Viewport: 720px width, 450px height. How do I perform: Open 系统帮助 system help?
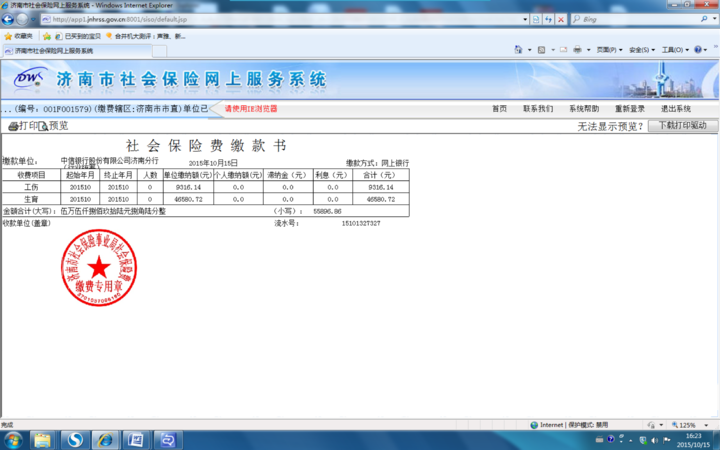click(x=584, y=109)
